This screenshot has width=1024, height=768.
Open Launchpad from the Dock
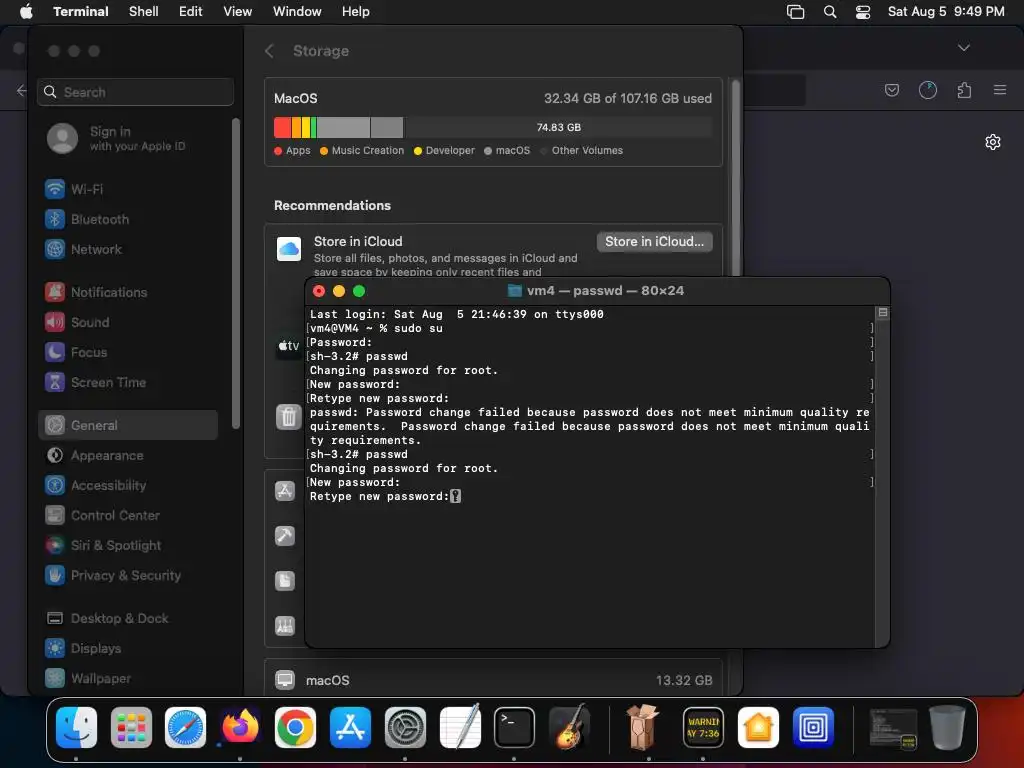coord(131,728)
